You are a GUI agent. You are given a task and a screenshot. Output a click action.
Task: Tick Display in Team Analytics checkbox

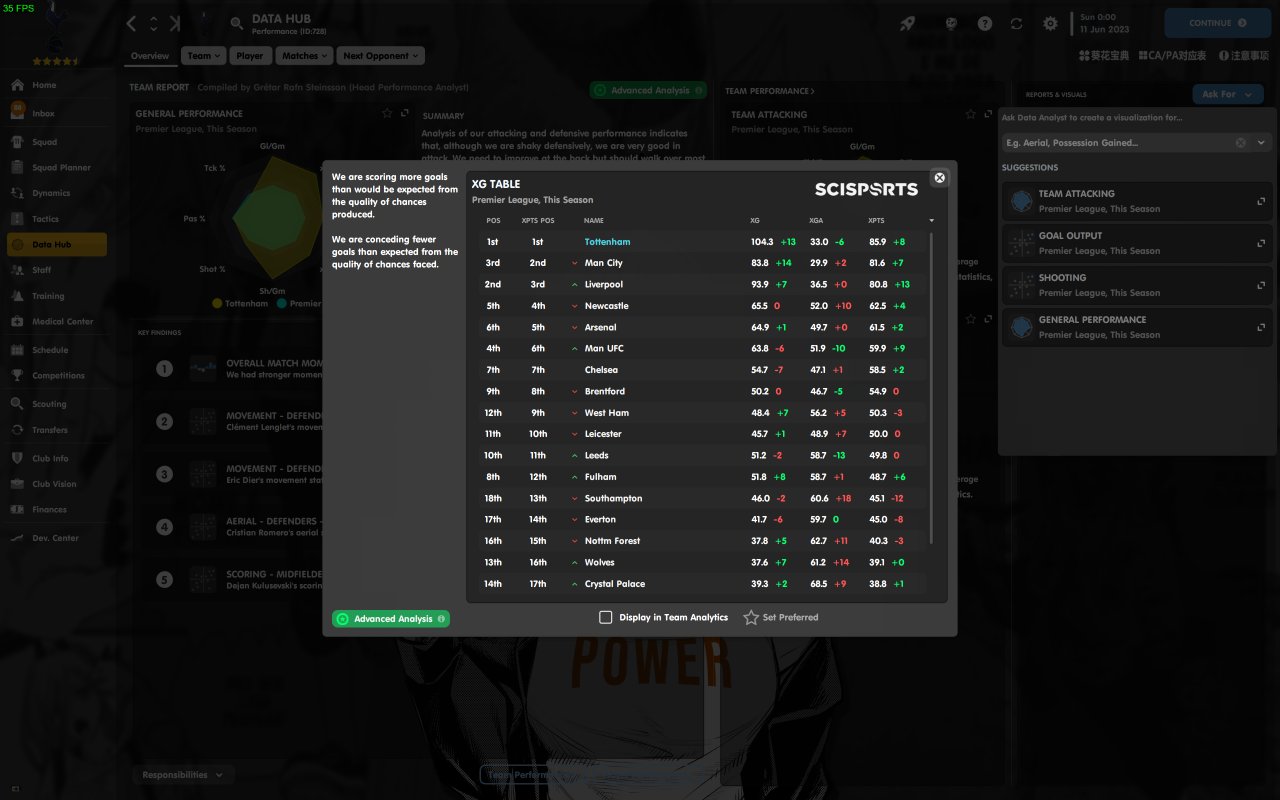pos(605,618)
